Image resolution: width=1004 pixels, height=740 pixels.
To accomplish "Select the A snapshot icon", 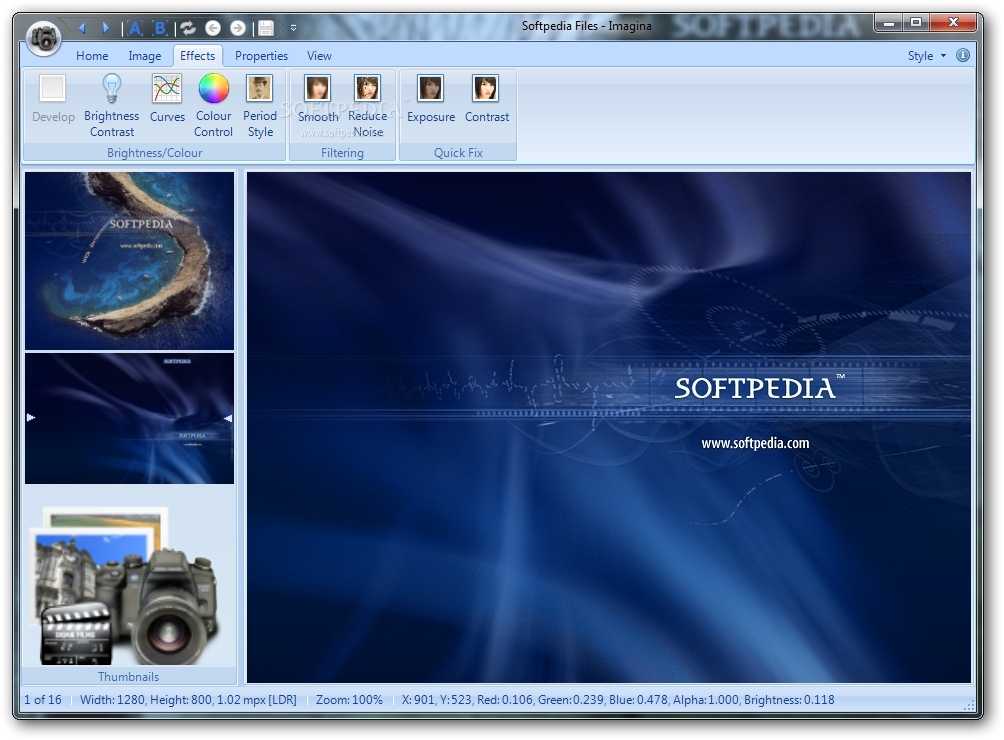I will 134,28.
